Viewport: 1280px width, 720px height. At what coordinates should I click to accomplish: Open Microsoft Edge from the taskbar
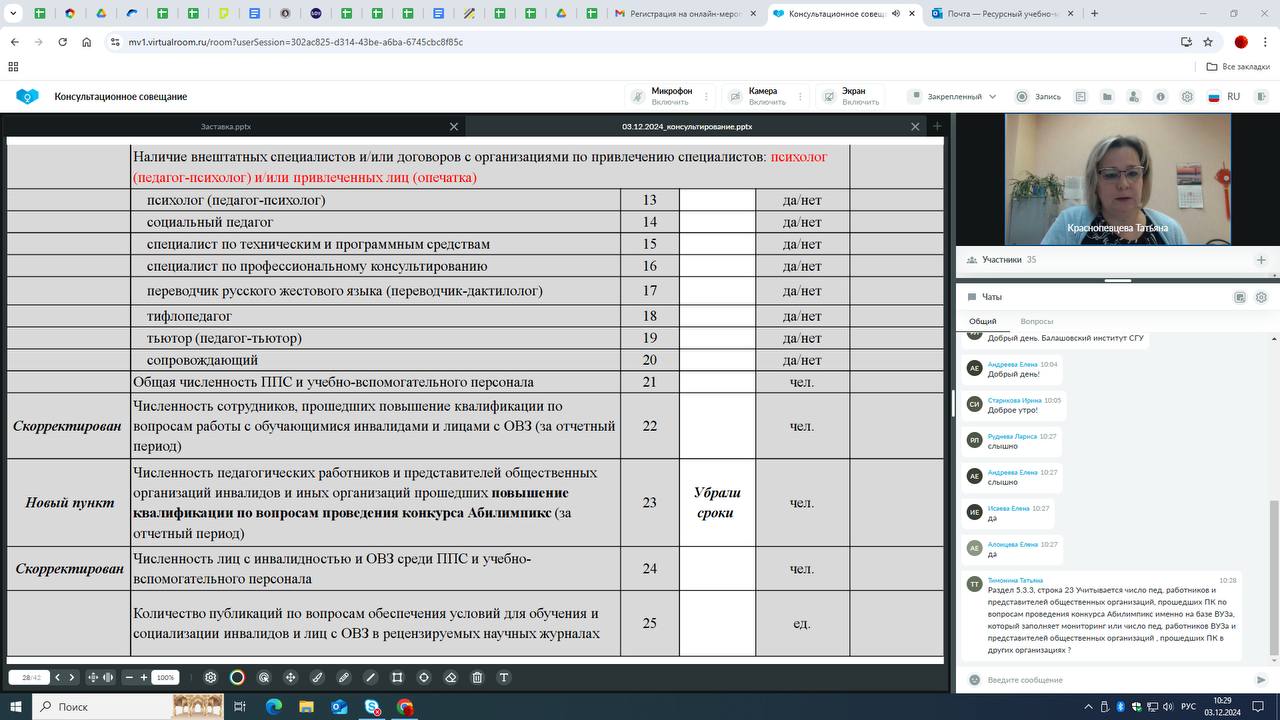[x=274, y=706]
